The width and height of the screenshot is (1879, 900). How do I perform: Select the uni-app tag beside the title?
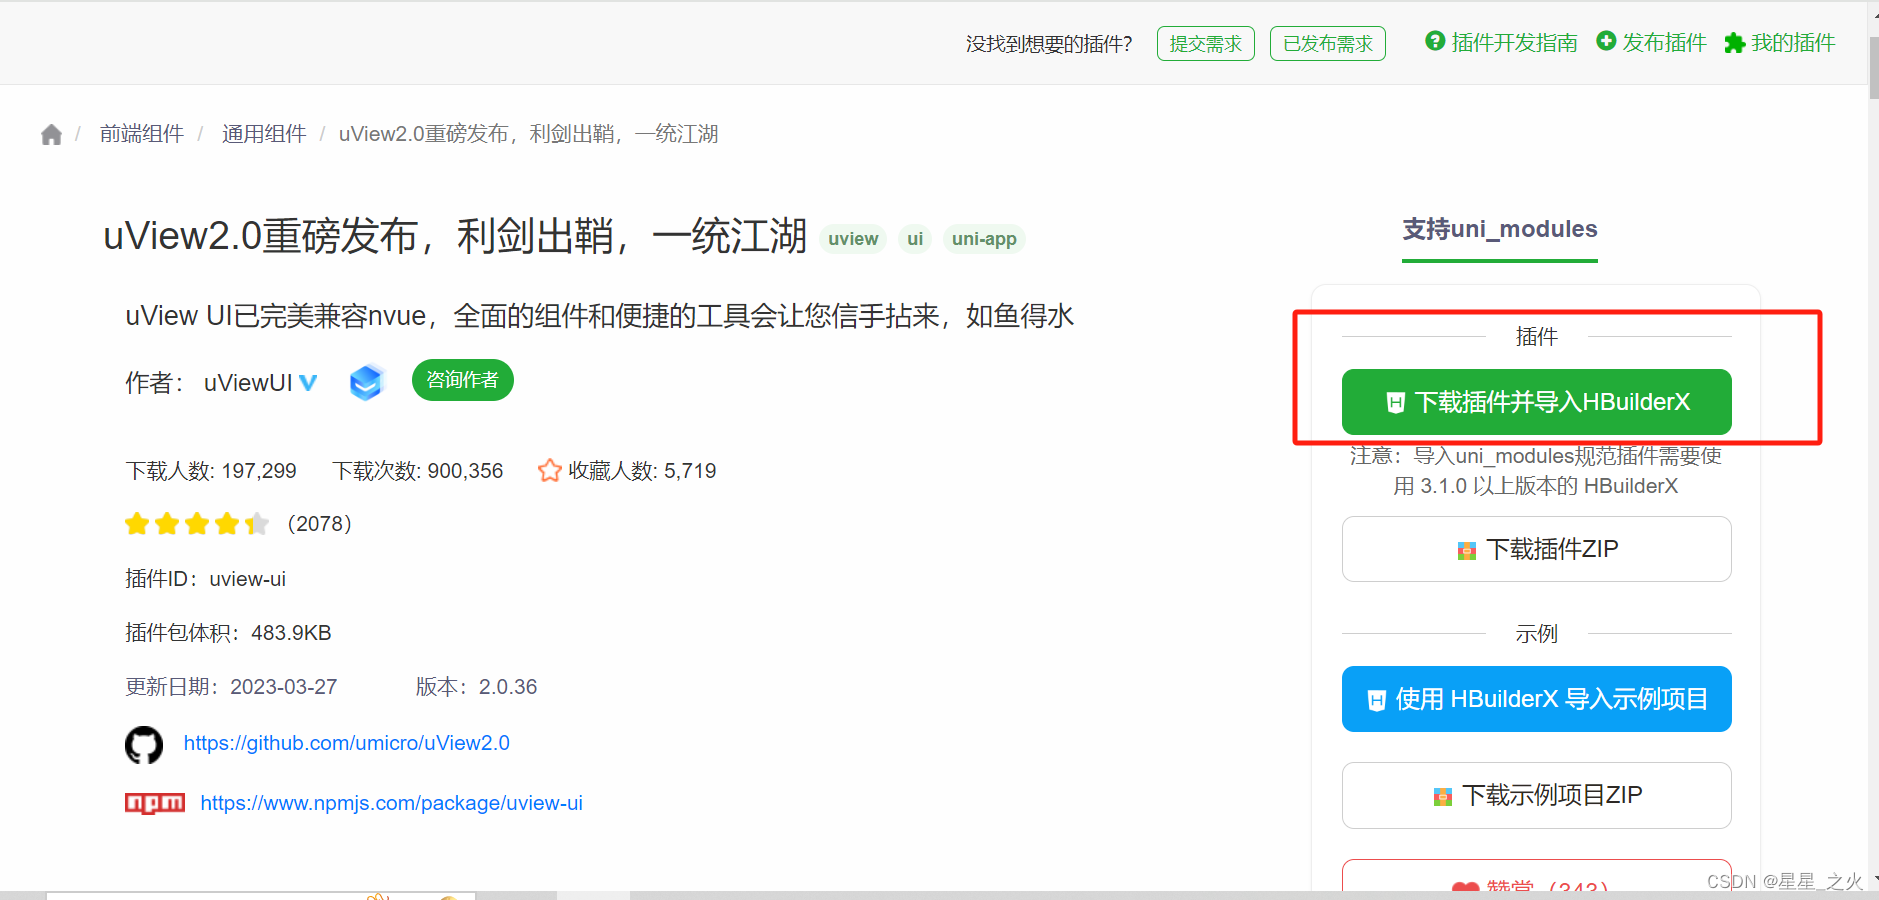pyautogui.click(x=983, y=239)
